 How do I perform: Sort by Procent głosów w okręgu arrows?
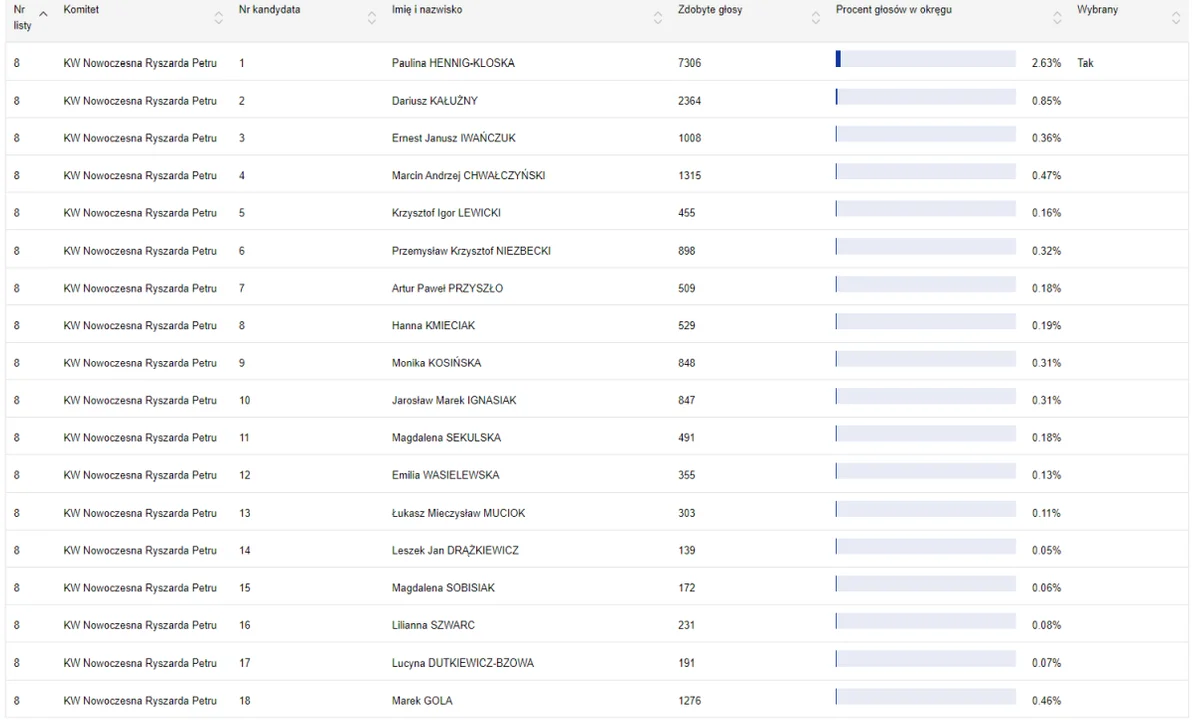[x=1057, y=17]
